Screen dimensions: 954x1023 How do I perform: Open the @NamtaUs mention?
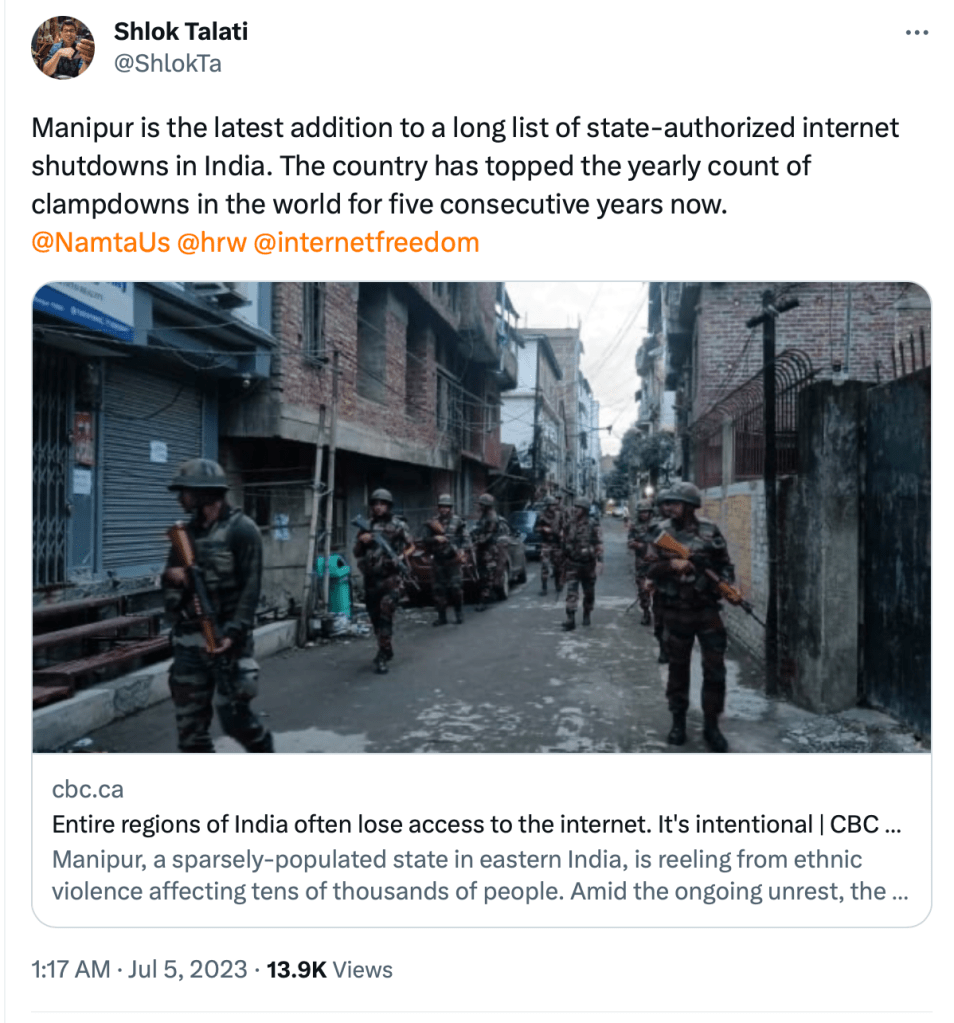point(101,242)
